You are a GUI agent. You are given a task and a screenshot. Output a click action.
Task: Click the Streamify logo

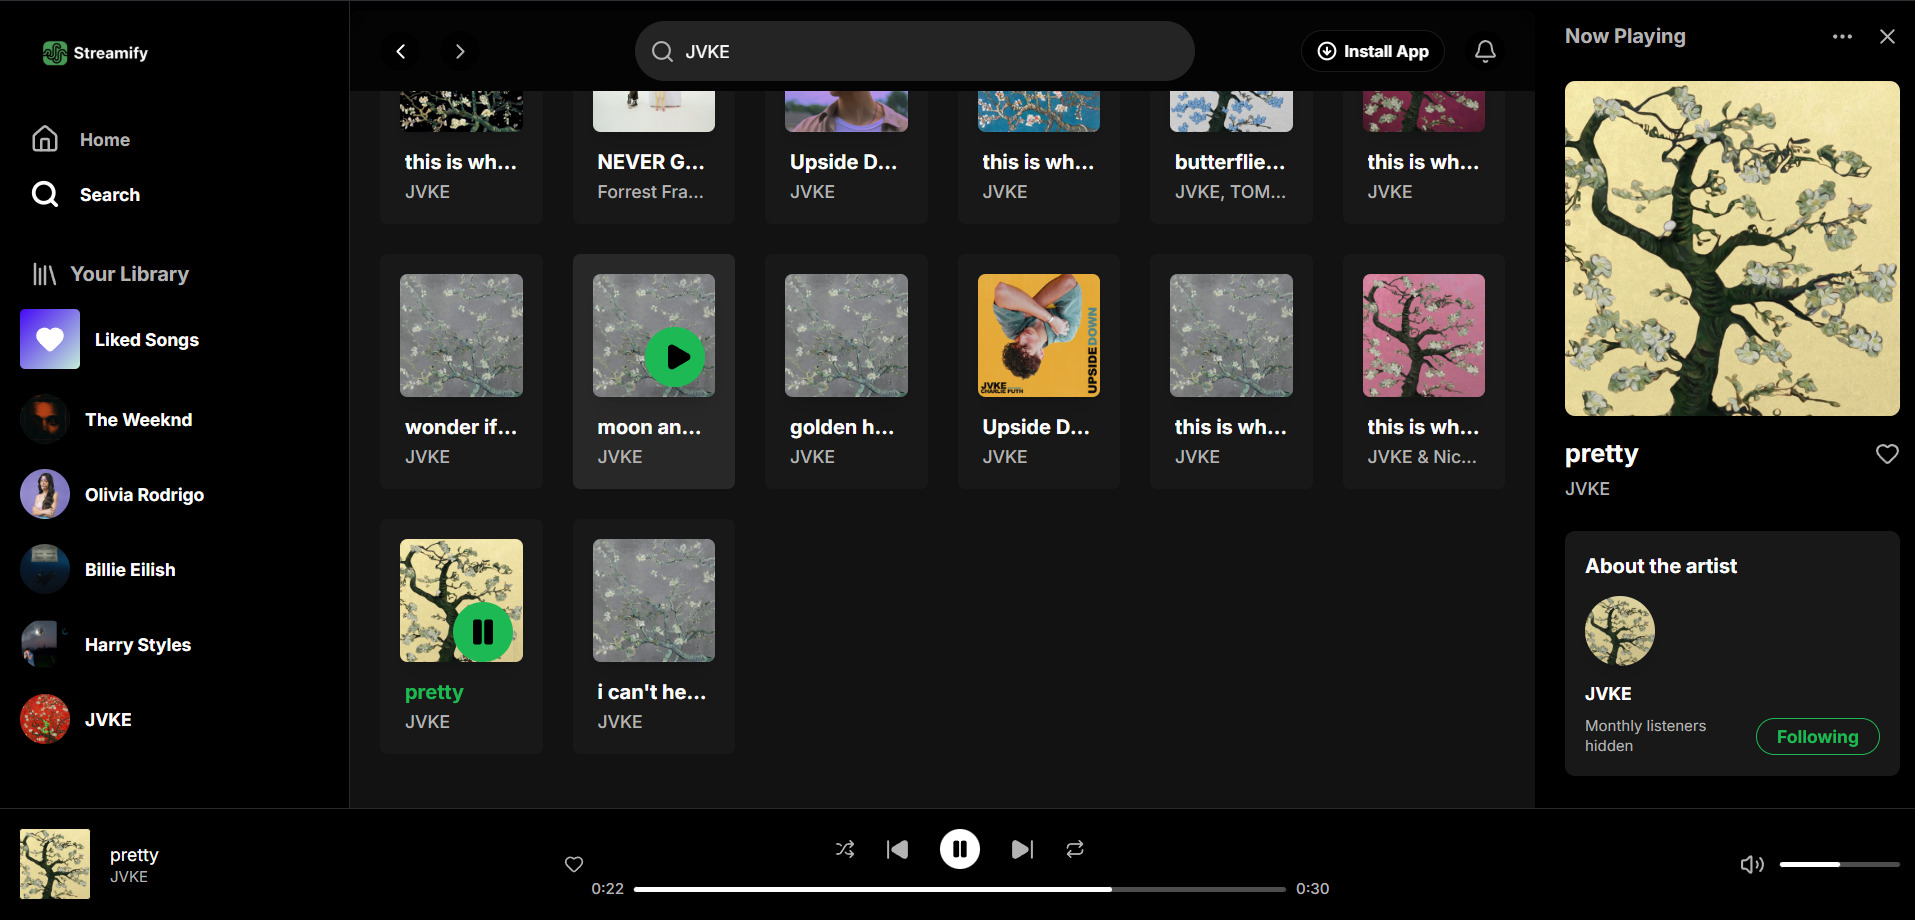click(x=95, y=53)
